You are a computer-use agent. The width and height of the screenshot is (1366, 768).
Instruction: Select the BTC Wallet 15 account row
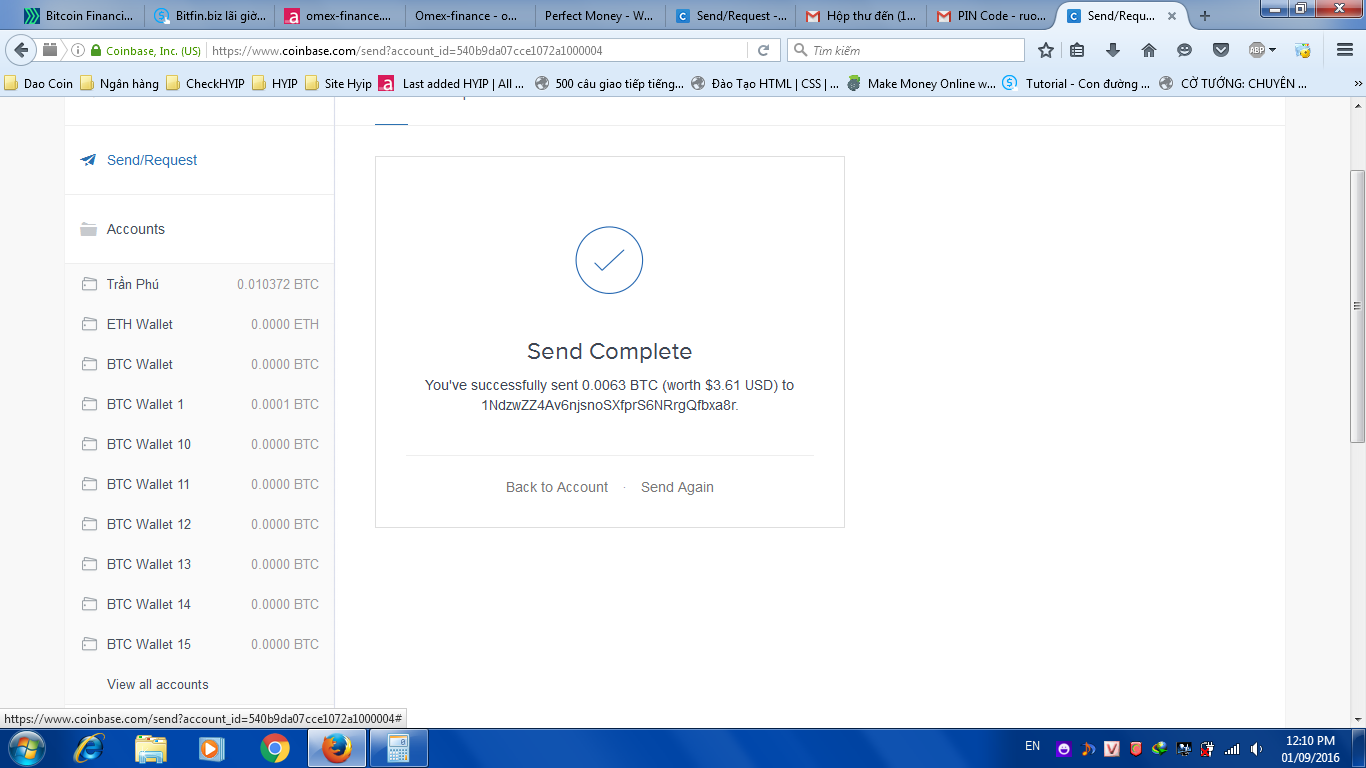(200, 644)
